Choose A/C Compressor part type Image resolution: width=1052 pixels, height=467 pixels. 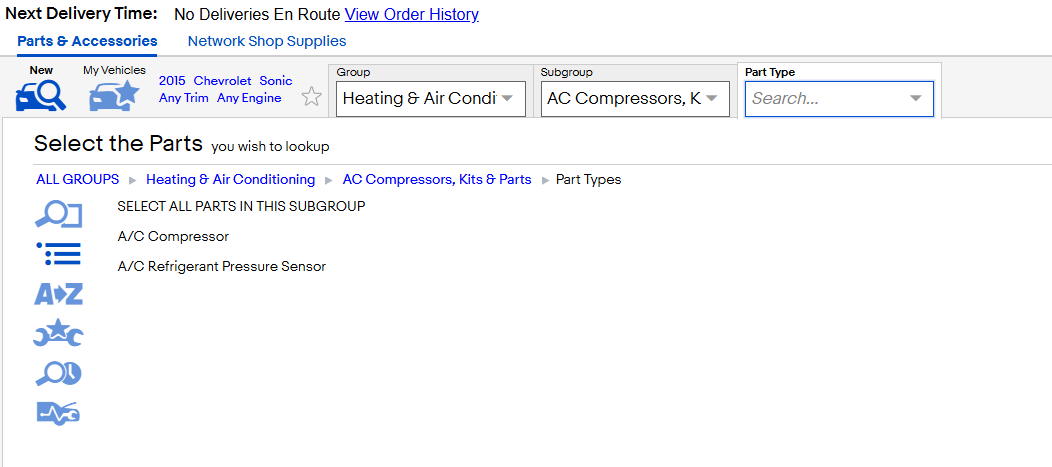173,236
